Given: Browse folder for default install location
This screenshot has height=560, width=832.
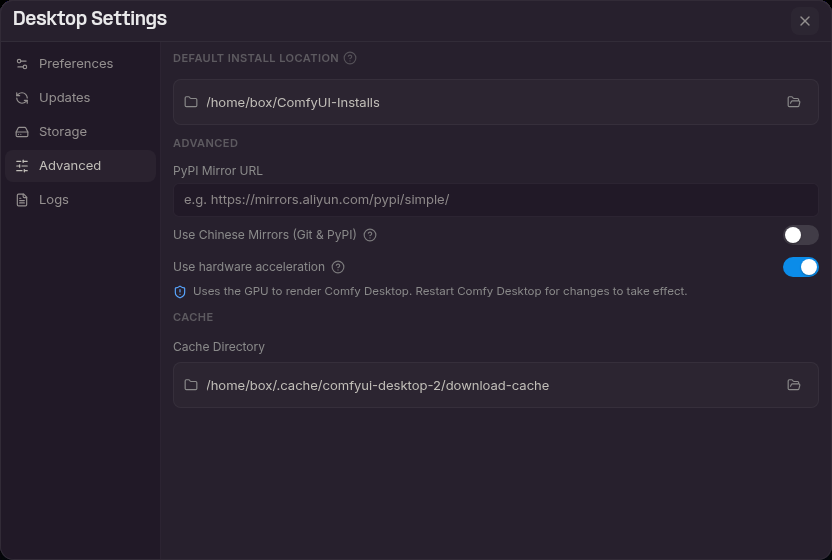Looking at the screenshot, I should point(793,102).
